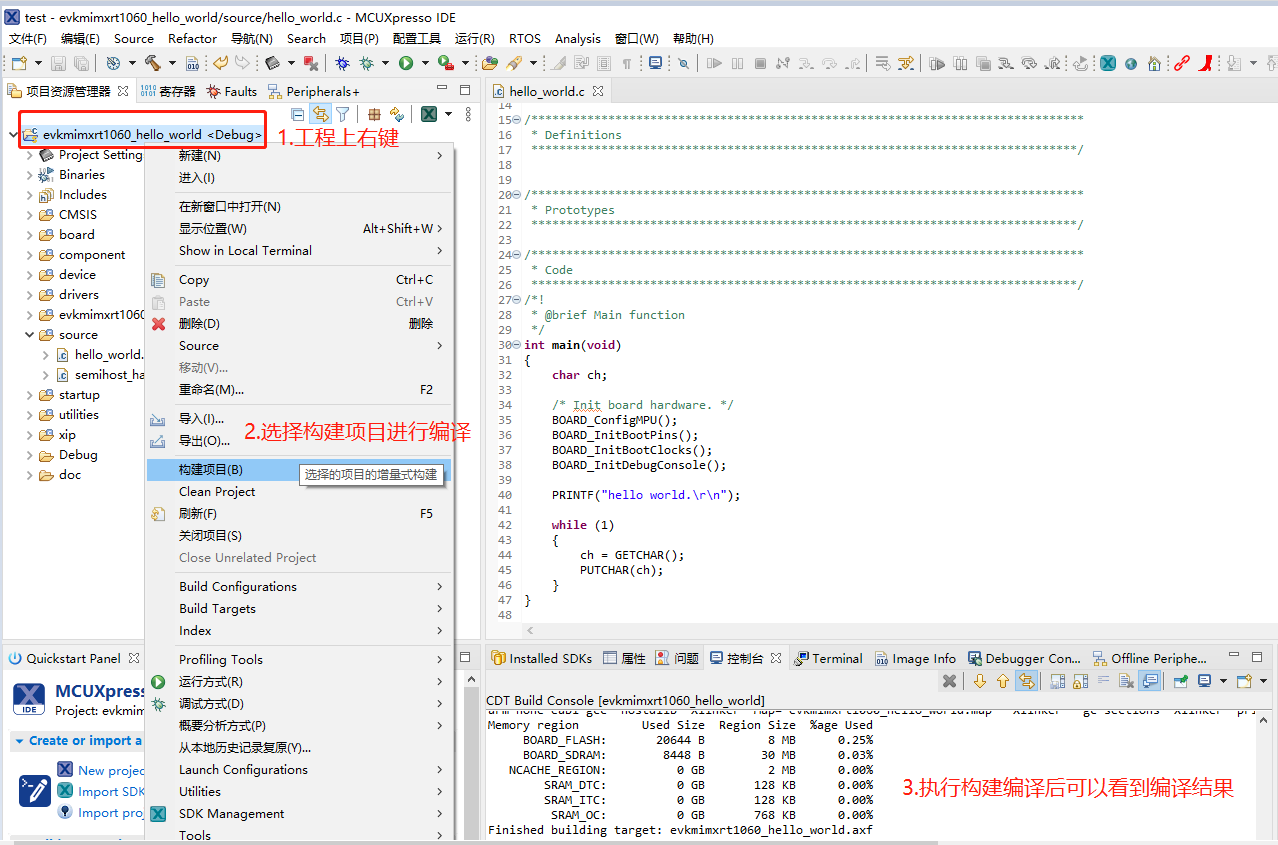
Task: Select 删除(D) in context menu
Action: coord(299,324)
